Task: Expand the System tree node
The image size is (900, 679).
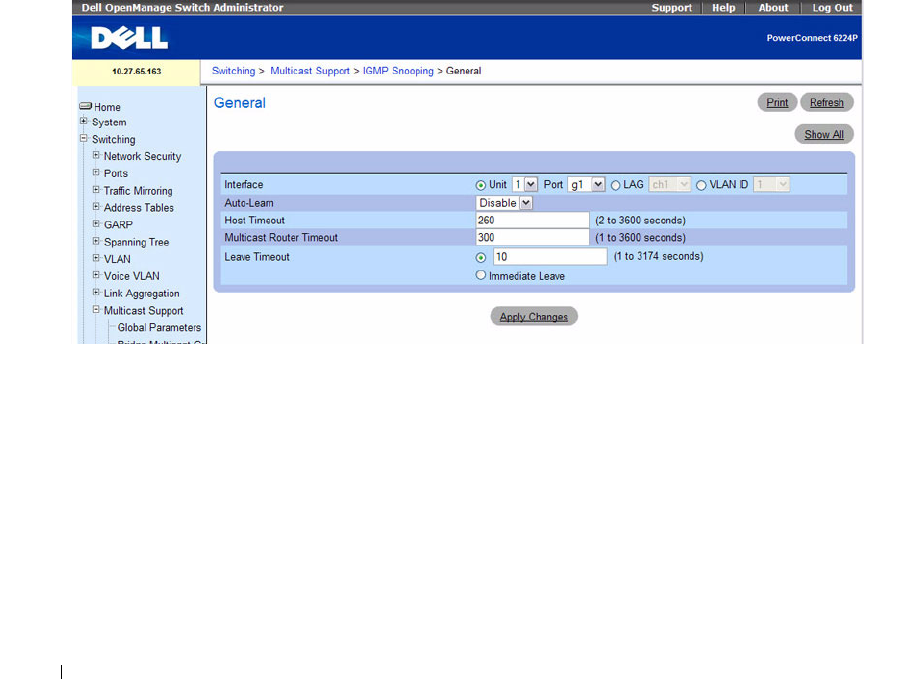Action: (84, 121)
